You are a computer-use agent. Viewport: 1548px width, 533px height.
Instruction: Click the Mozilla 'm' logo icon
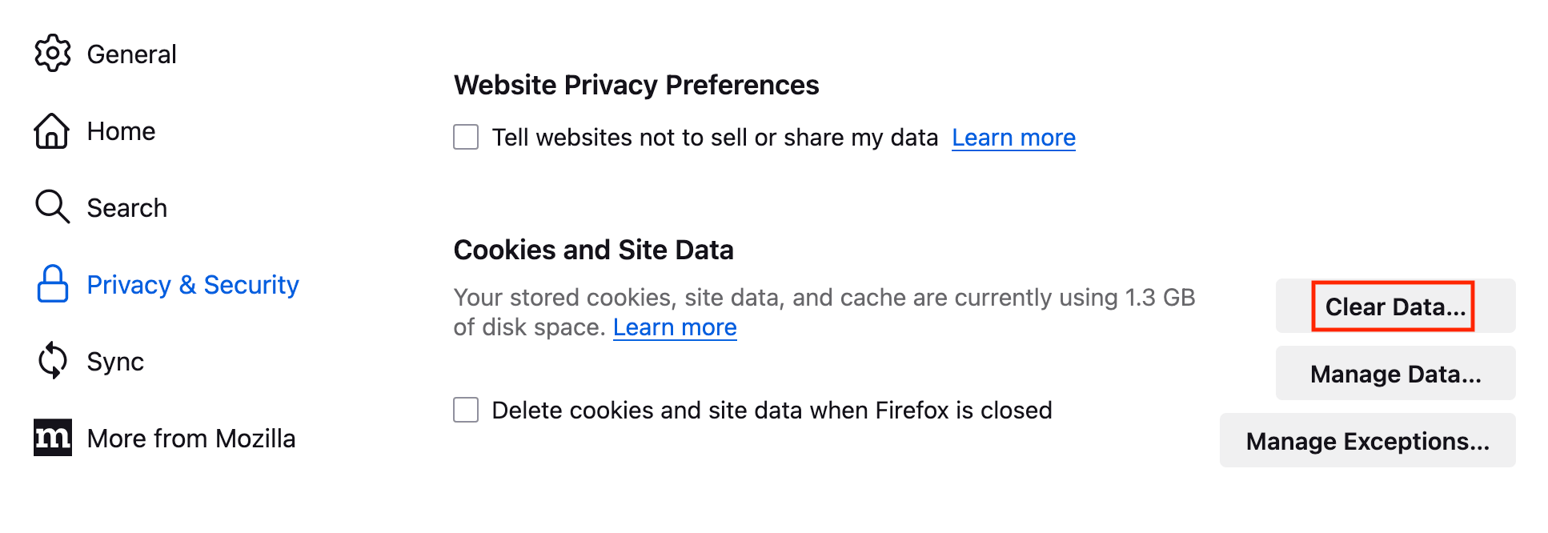tap(52, 439)
